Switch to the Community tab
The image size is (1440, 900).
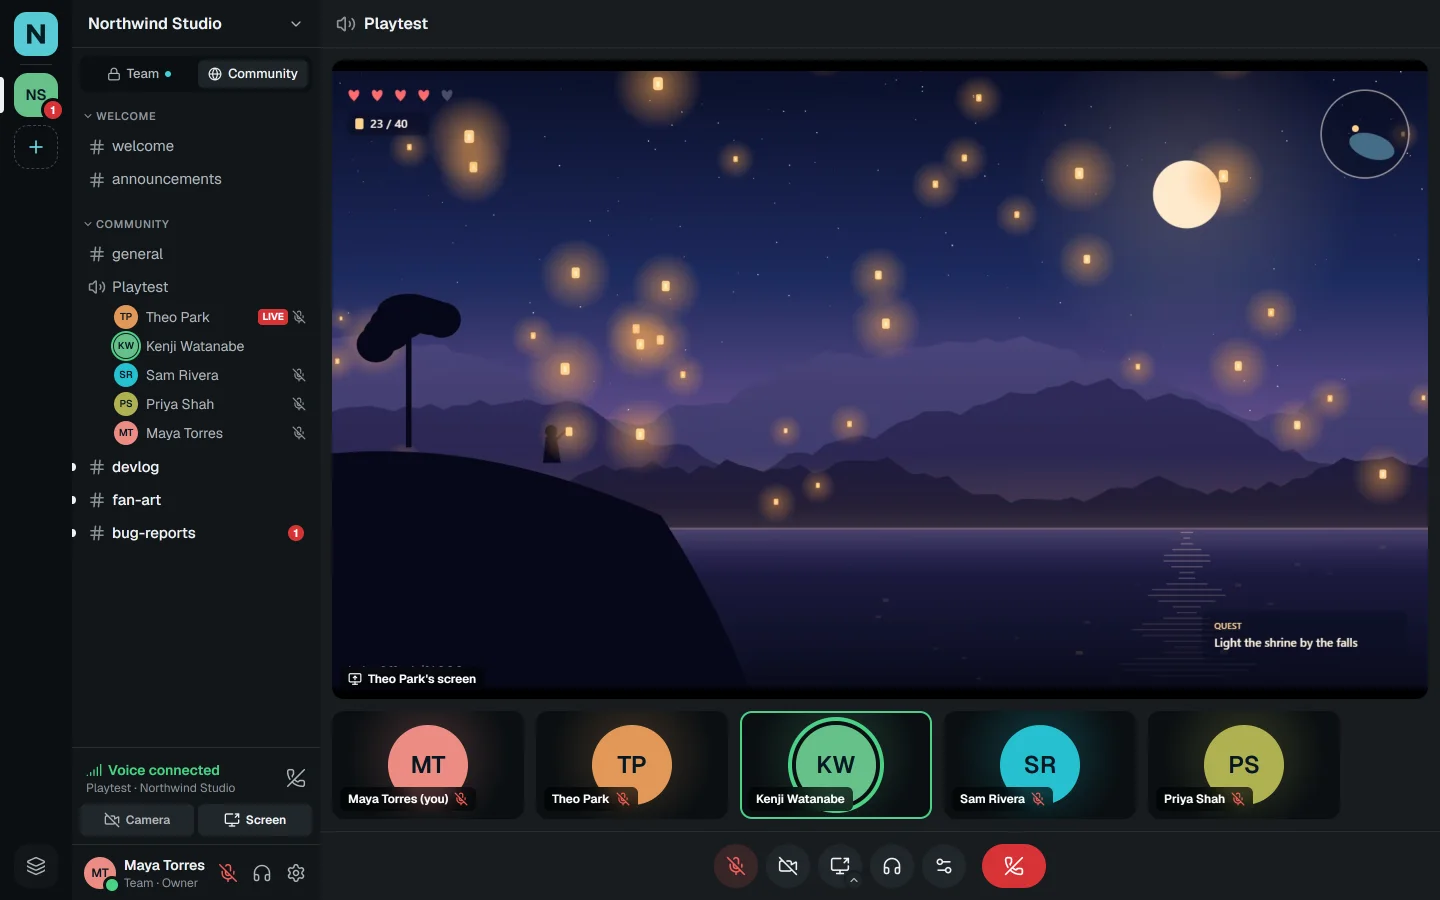click(253, 74)
